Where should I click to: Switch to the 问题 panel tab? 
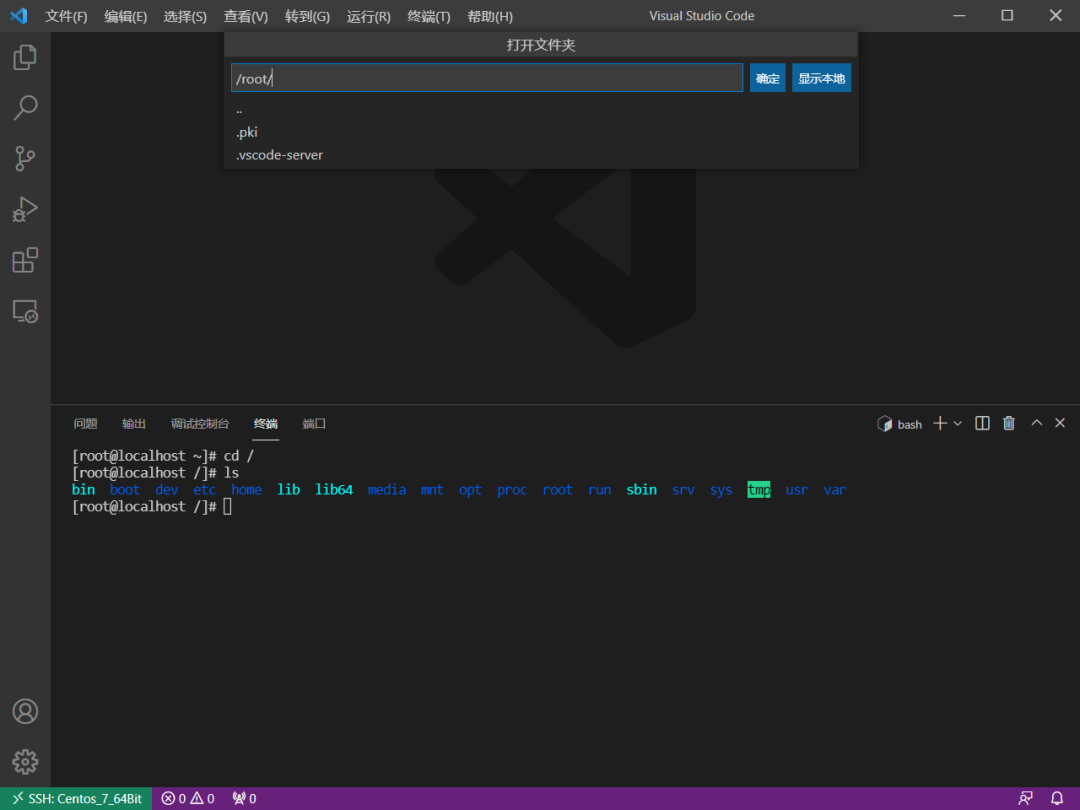[86, 424]
